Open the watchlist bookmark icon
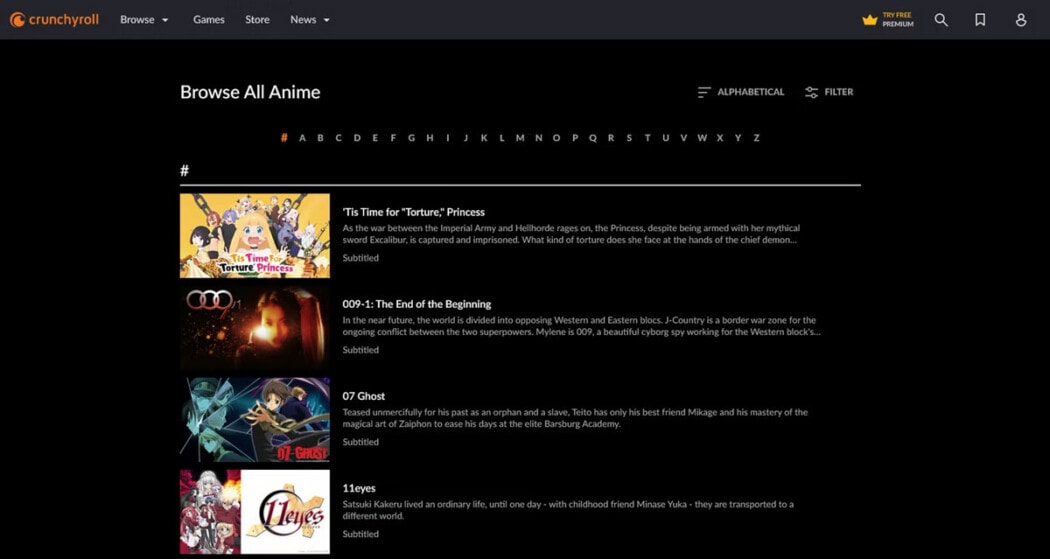Image resolution: width=1050 pixels, height=559 pixels. click(980, 20)
